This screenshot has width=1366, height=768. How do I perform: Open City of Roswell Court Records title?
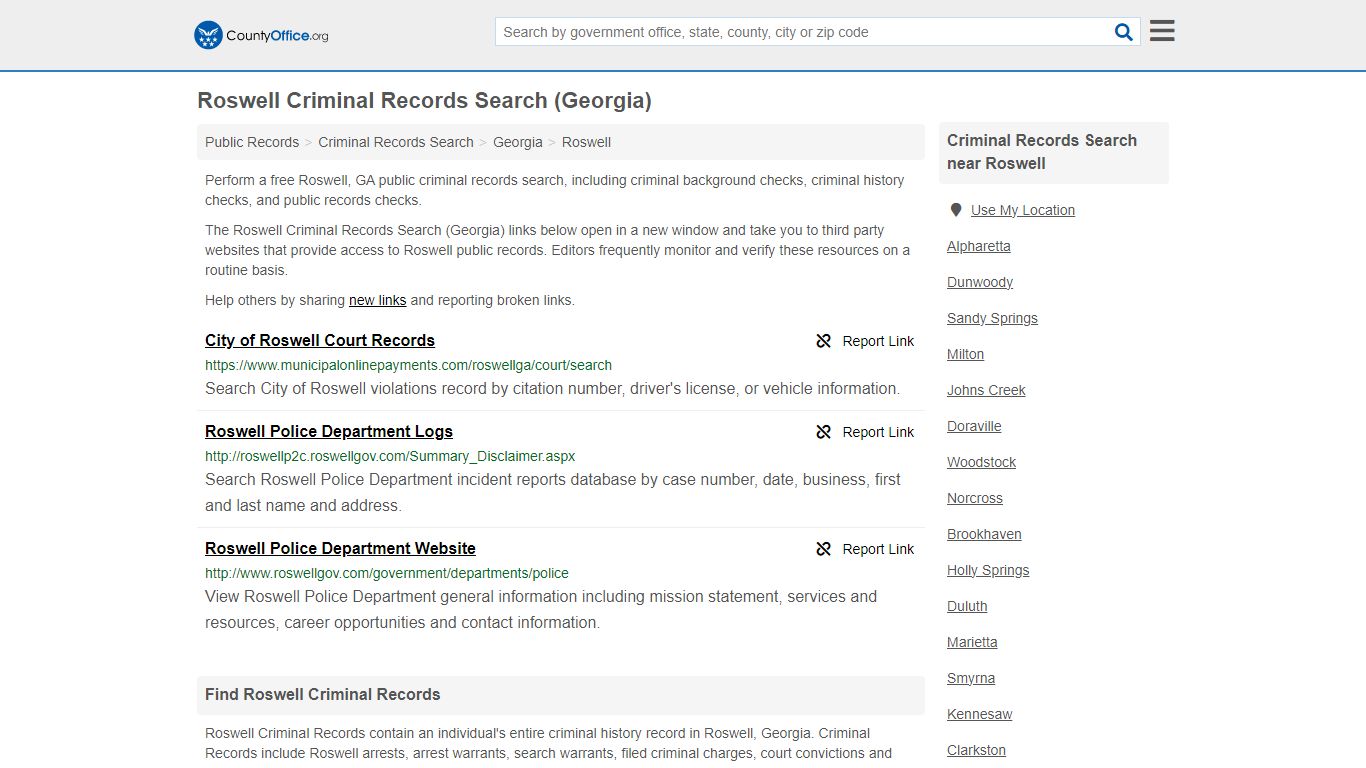point(320,340)
